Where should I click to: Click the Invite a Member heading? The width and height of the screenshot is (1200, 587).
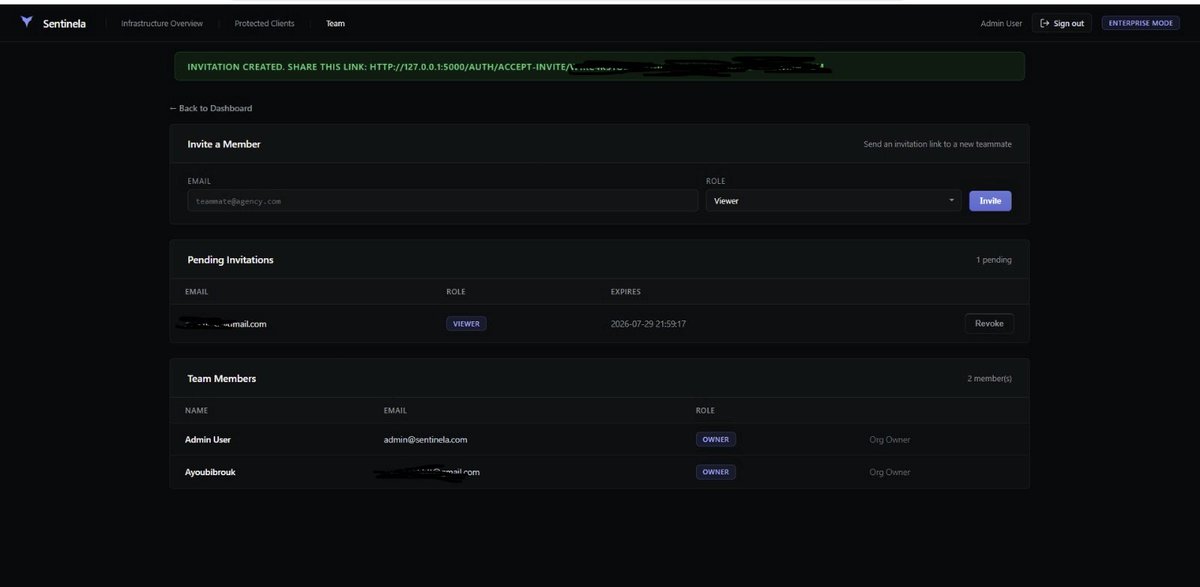coord(224,144)
